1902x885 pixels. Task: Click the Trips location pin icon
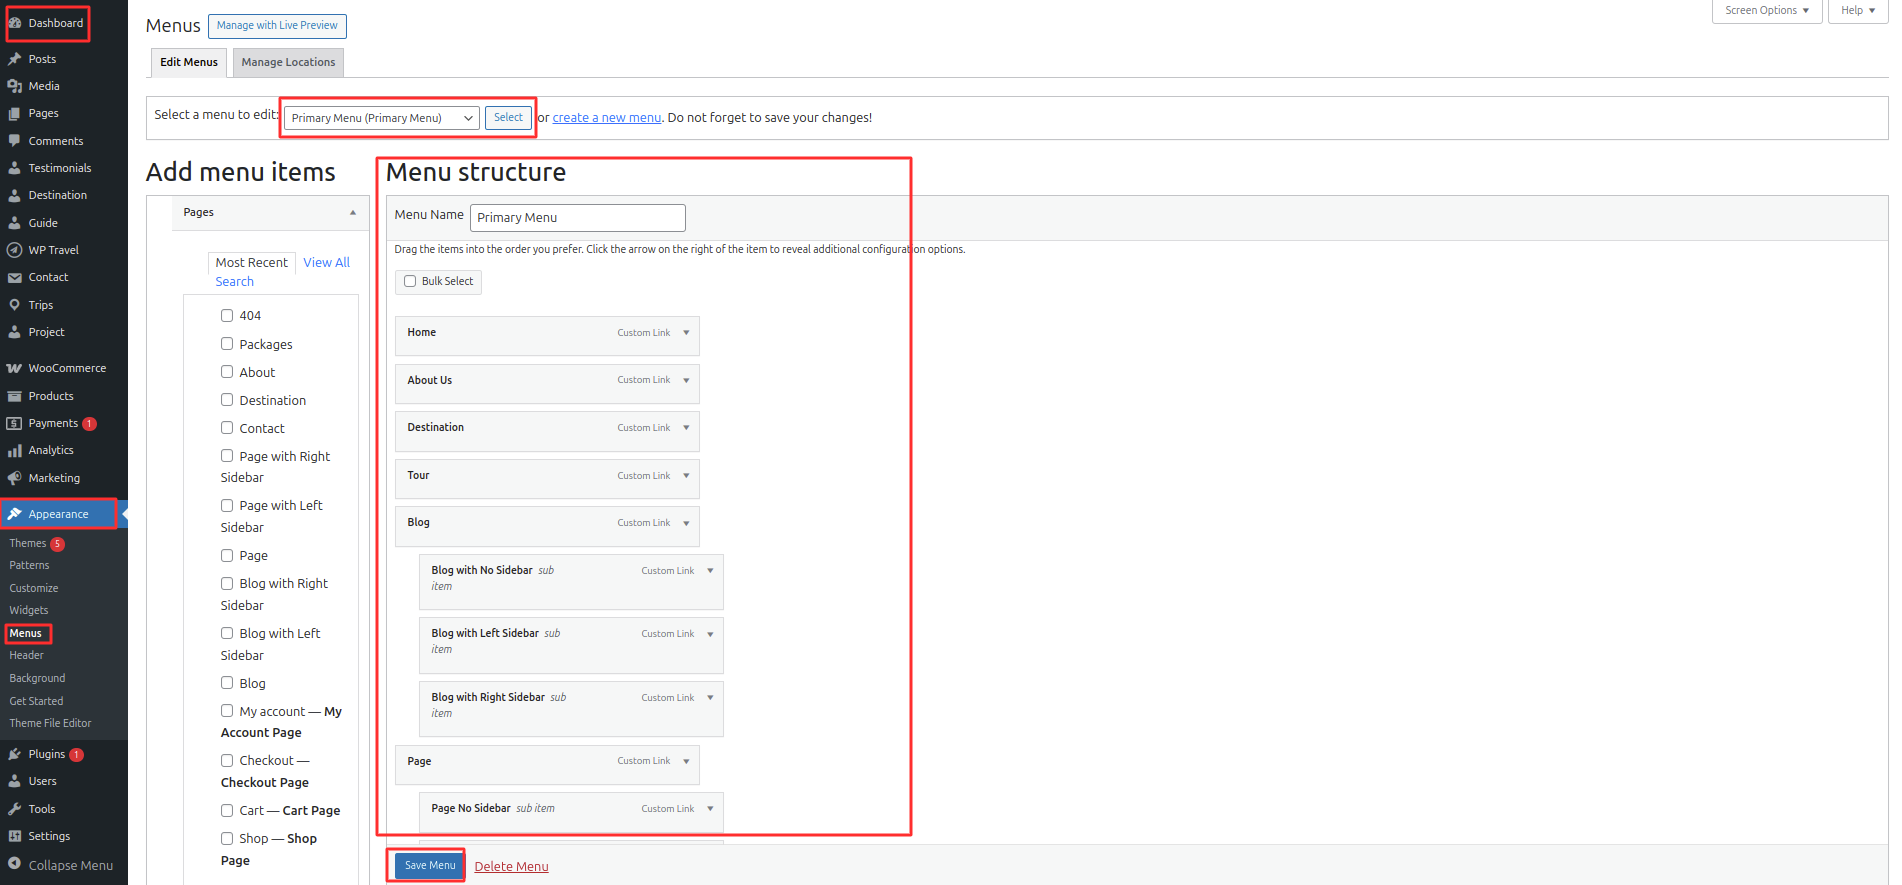[x=15, y=305]
